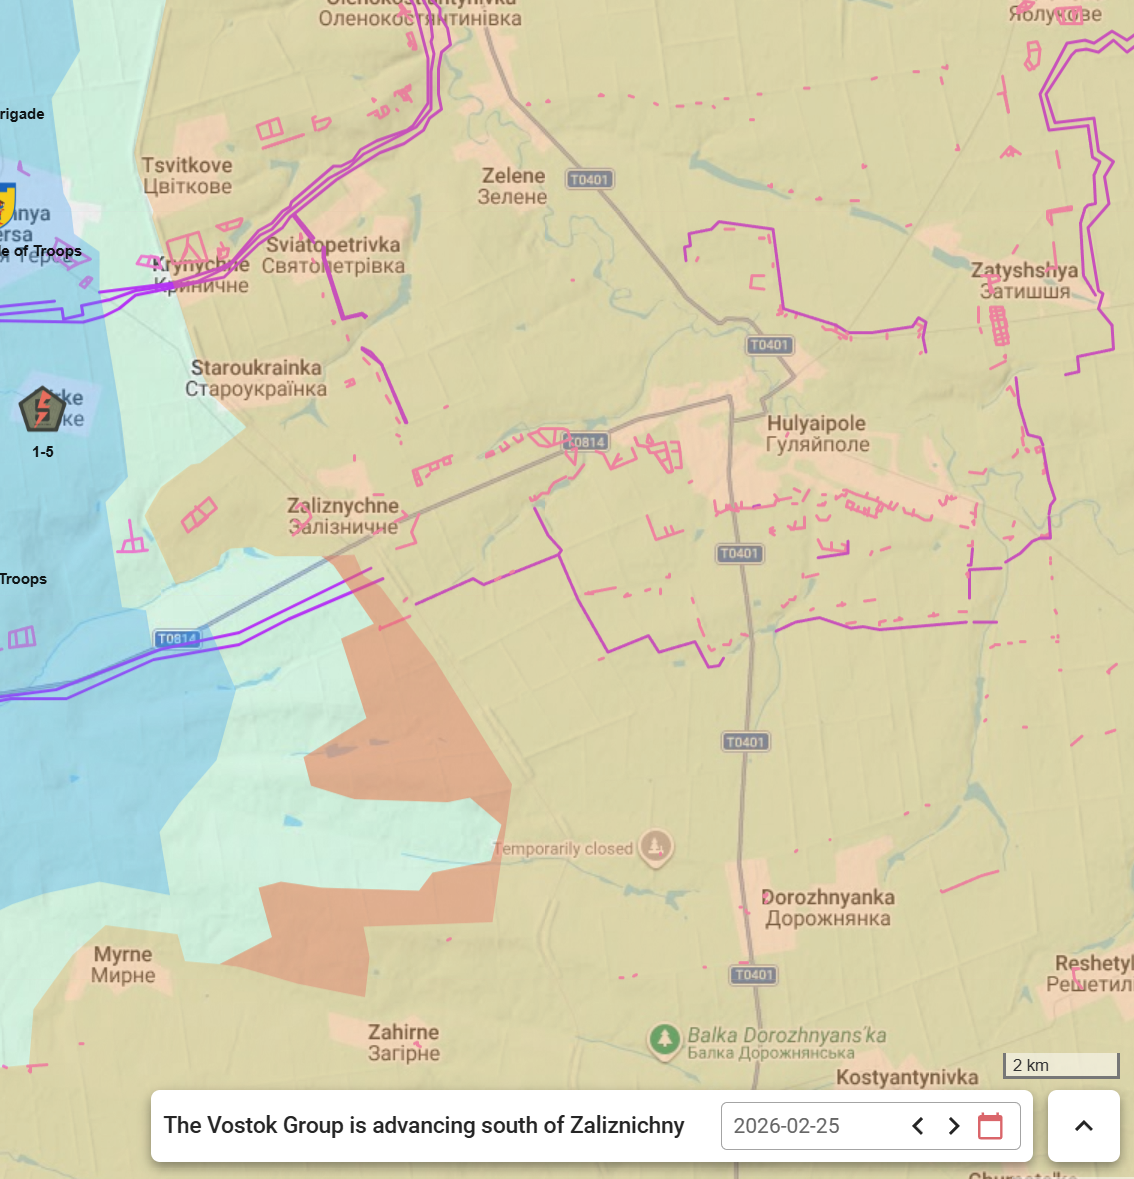Click the Hulyaipole town label
Image resolution: width=1134 pixels, height=1179 pixels.
[817, 434]
